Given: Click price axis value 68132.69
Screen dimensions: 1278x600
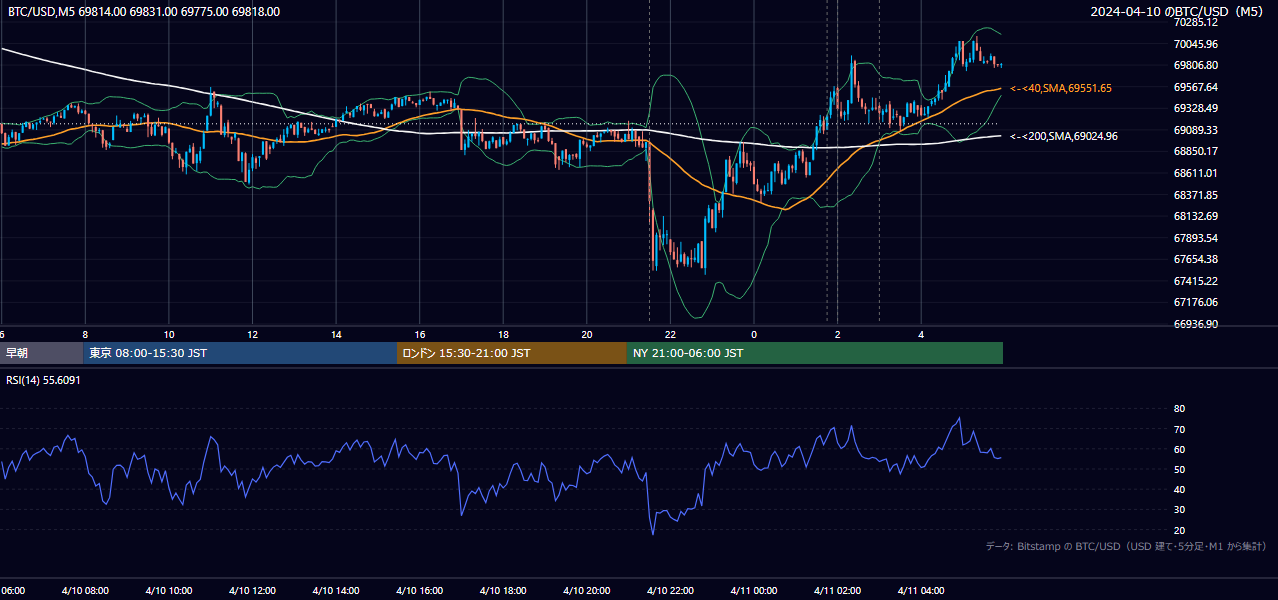Looking at the screenshot, I should [x=1195, y=216].
